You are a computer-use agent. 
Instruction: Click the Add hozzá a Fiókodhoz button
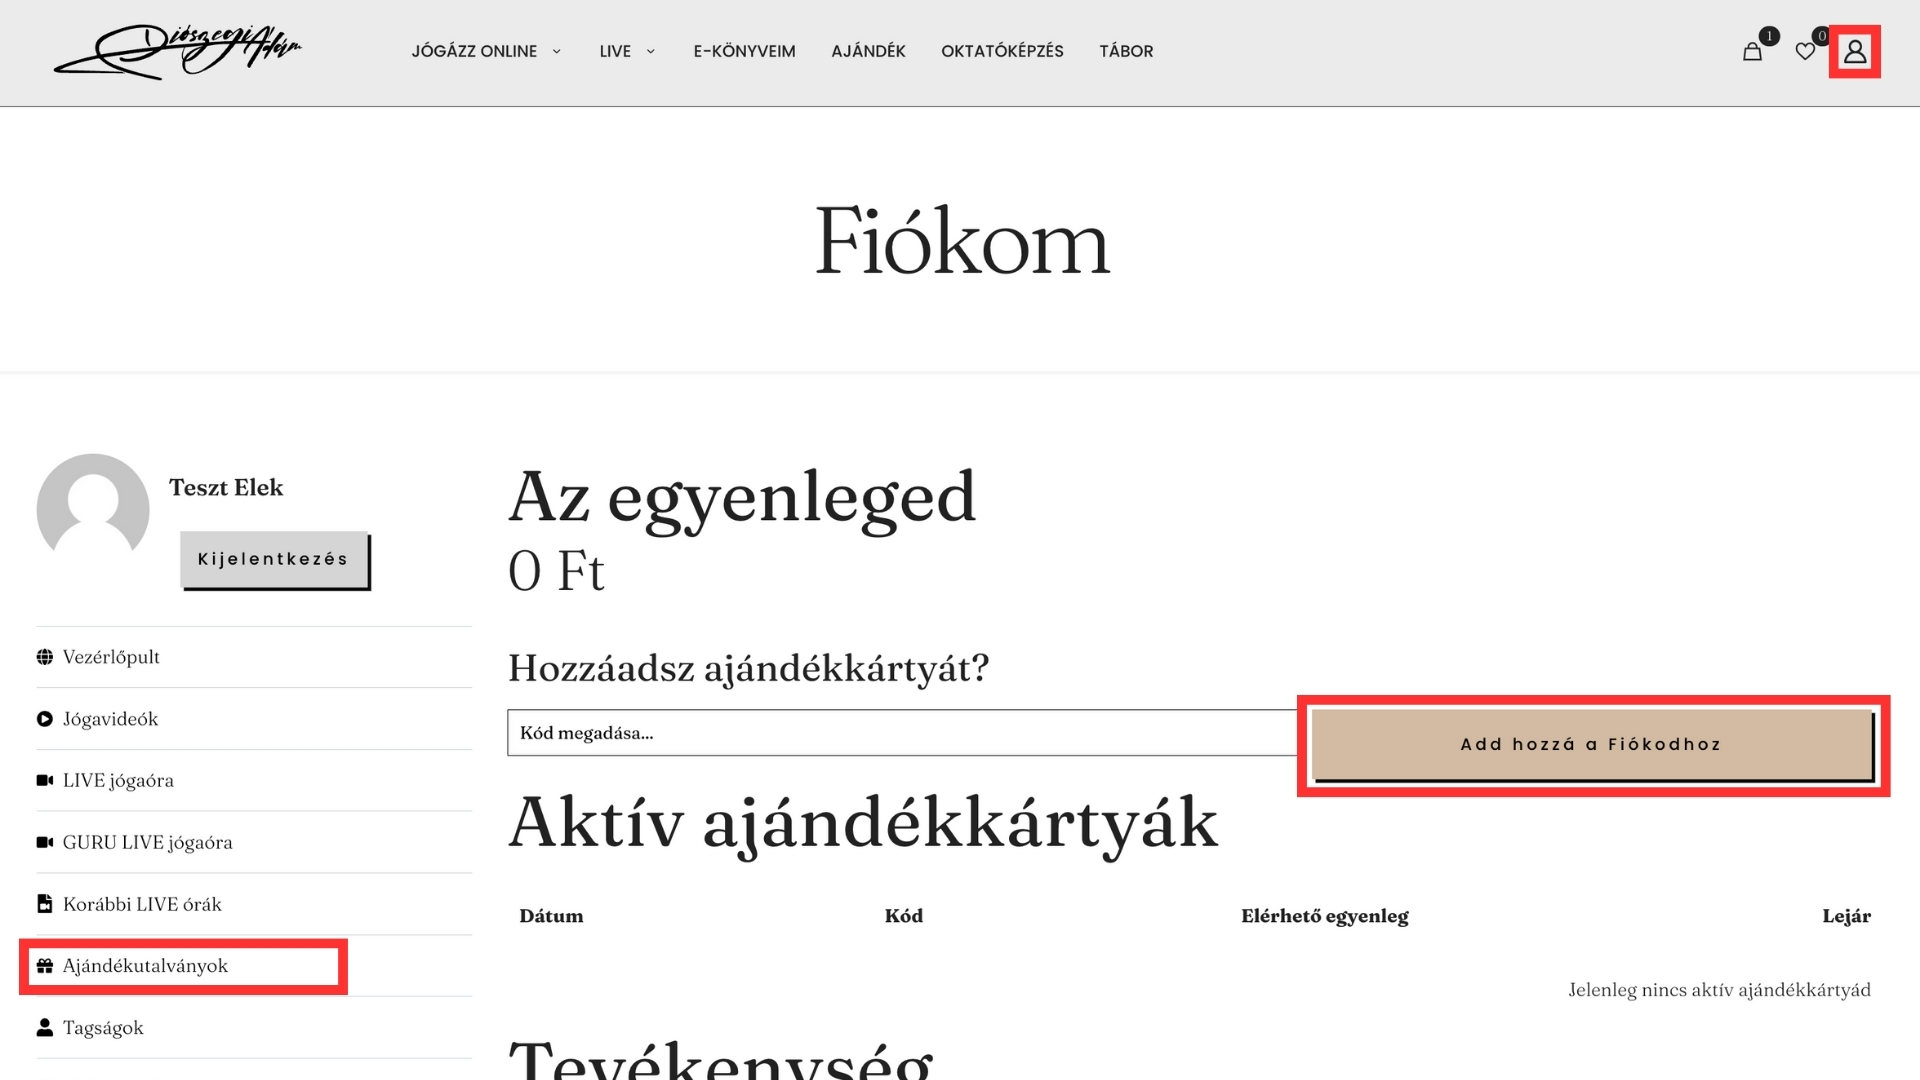tap(1591, 744)
